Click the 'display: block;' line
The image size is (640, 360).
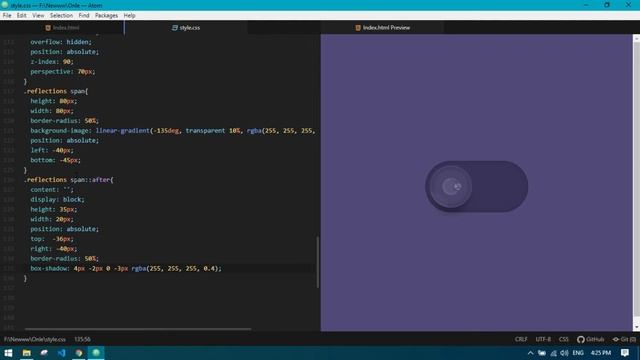(57, 200)
